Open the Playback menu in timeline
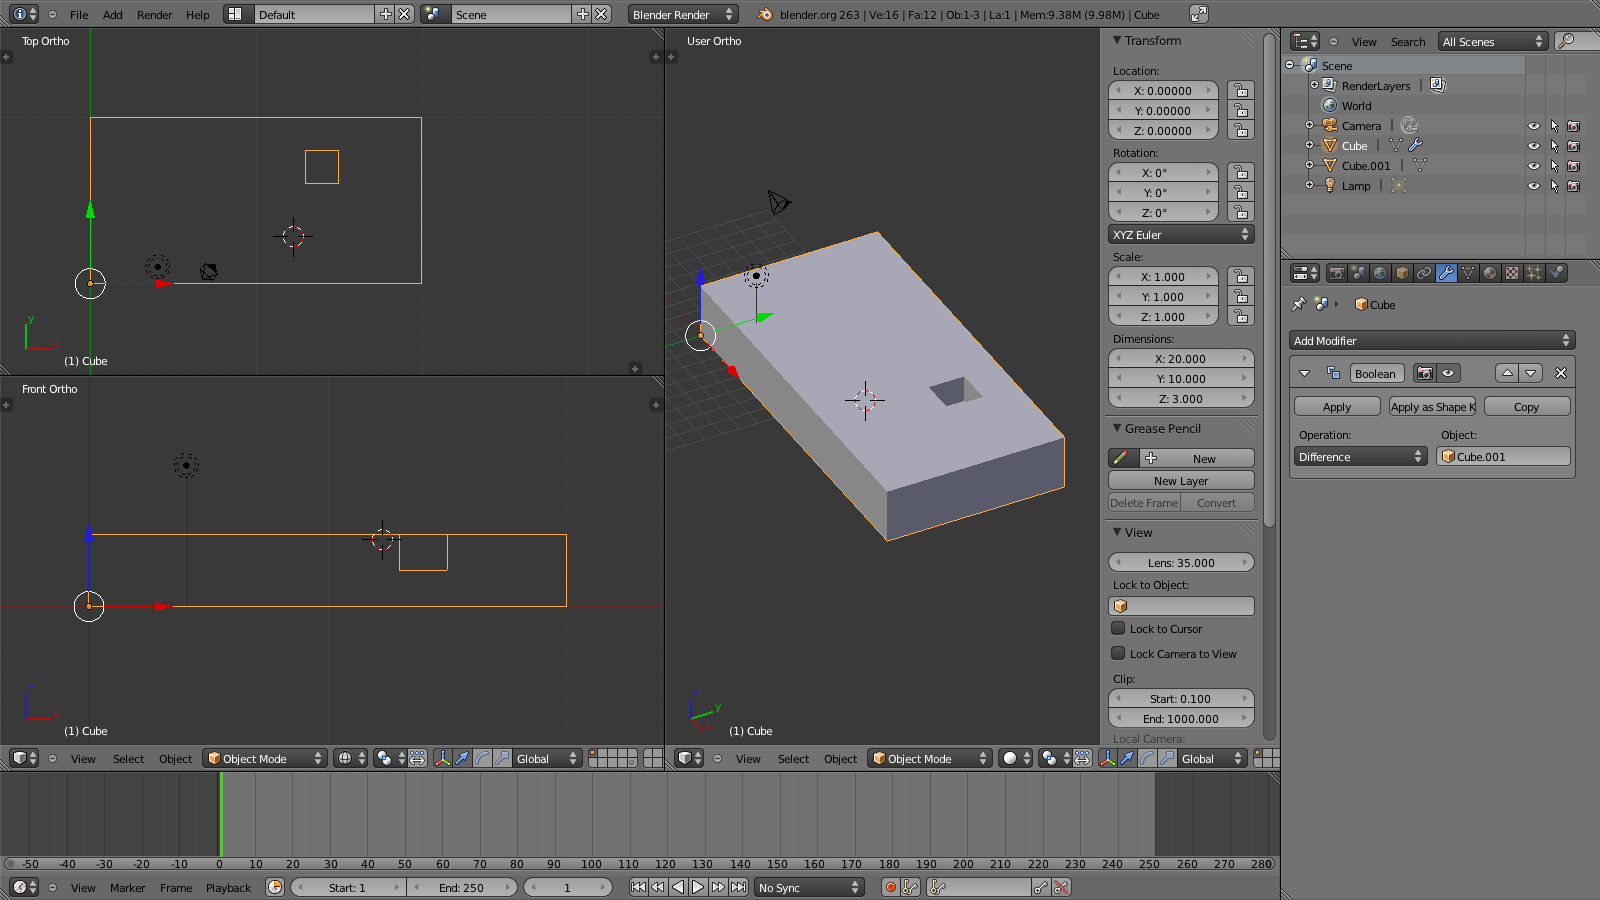The height and width of the screenshot is (900, 1600). [228, 888]
